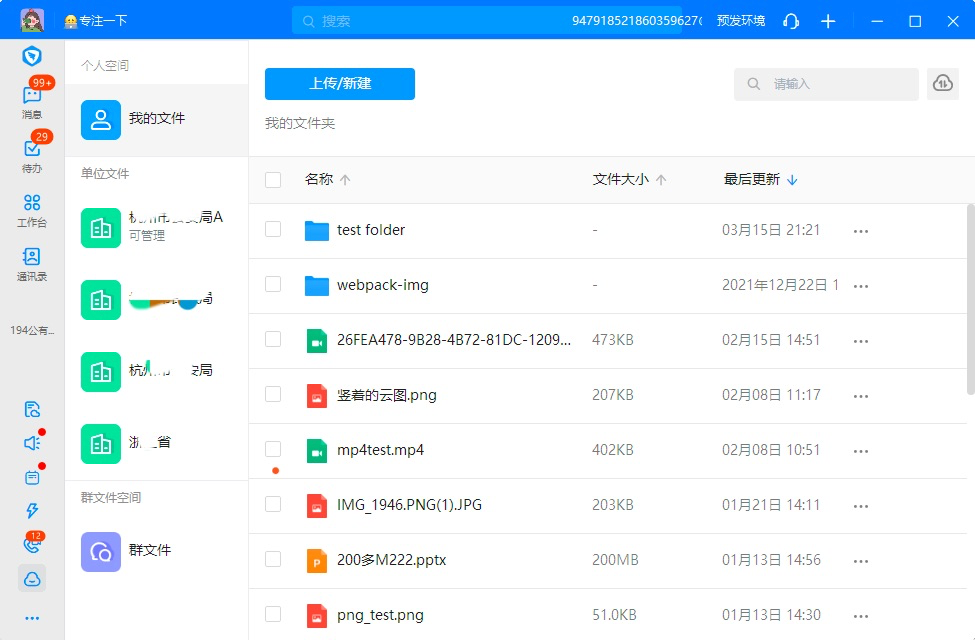Open the 通讯录 contacts icon
This screenshot has height=640, width=975.
point(32,262)
